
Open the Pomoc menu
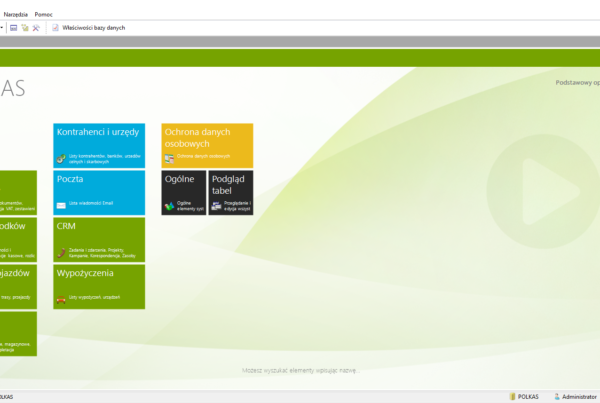[43, 15]
